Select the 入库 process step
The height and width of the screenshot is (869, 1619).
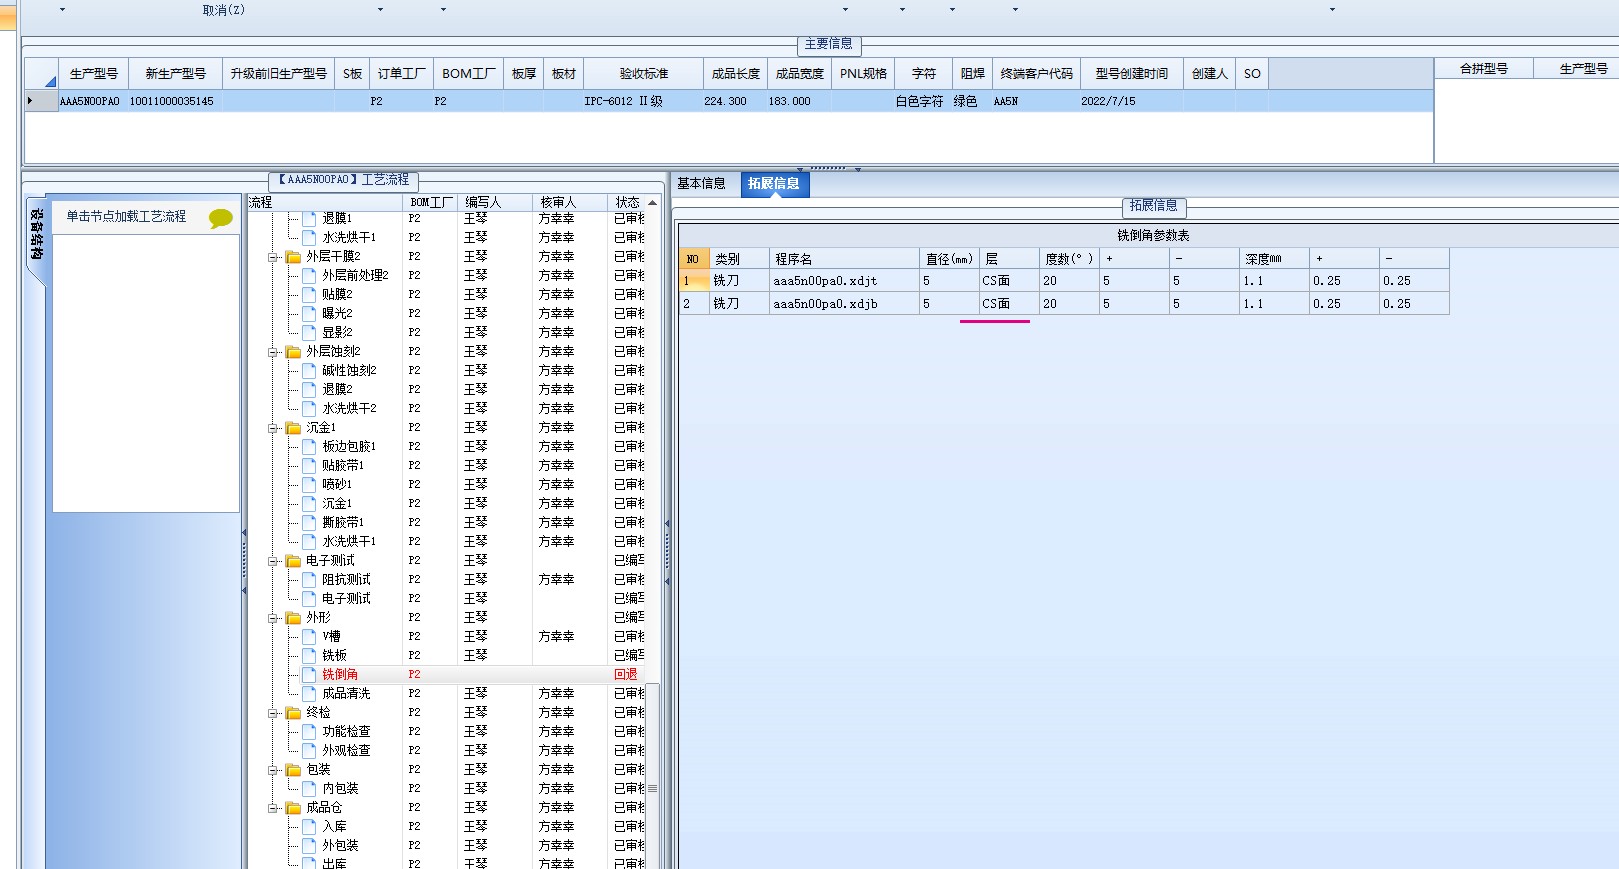click(334, 826)
